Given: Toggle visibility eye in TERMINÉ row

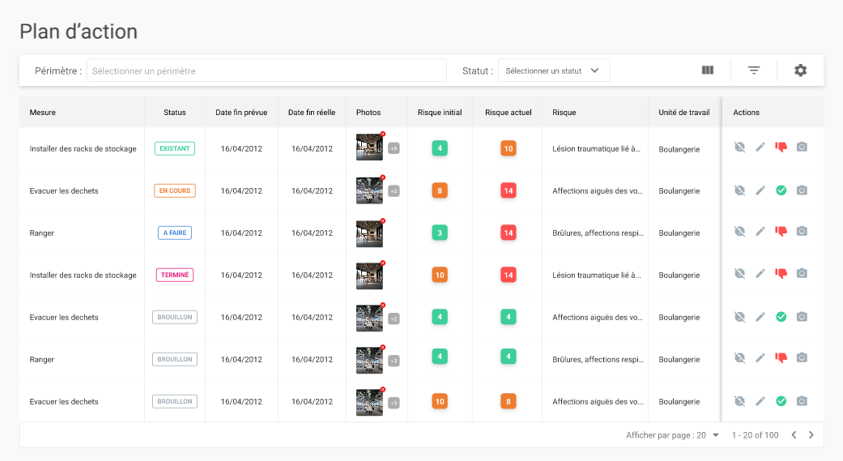Looking at the screenshot, I should (740, 273).
